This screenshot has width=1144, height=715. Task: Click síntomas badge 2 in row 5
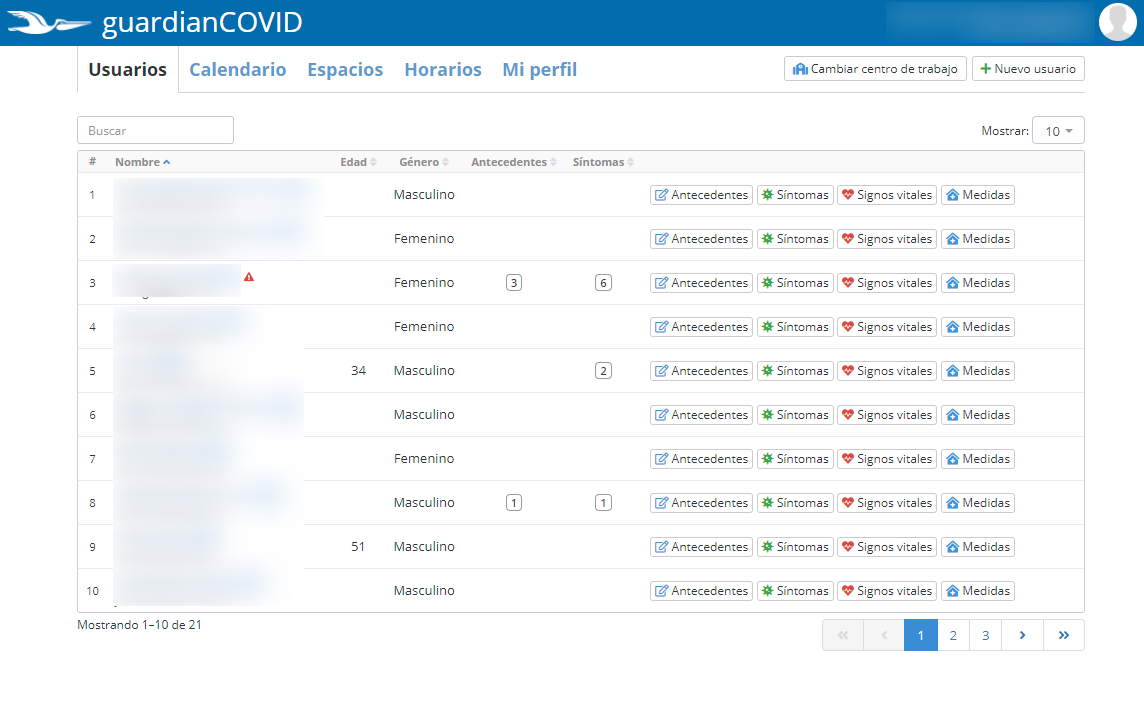[x=603, y=371]
